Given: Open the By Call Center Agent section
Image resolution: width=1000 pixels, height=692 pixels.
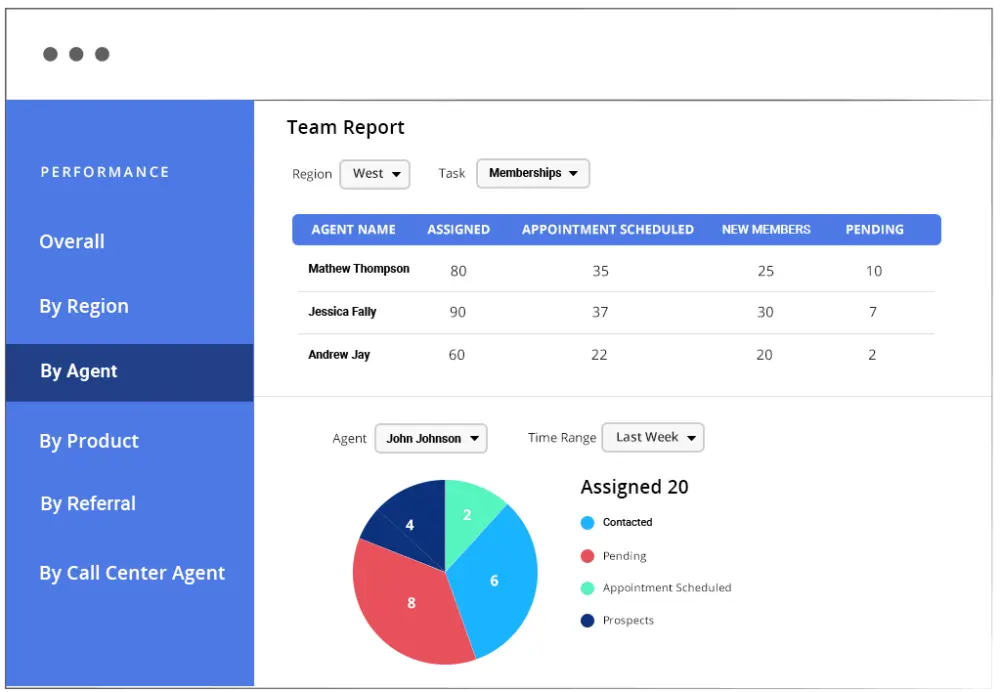Looking at the screenshot, I should pos(131,572).
